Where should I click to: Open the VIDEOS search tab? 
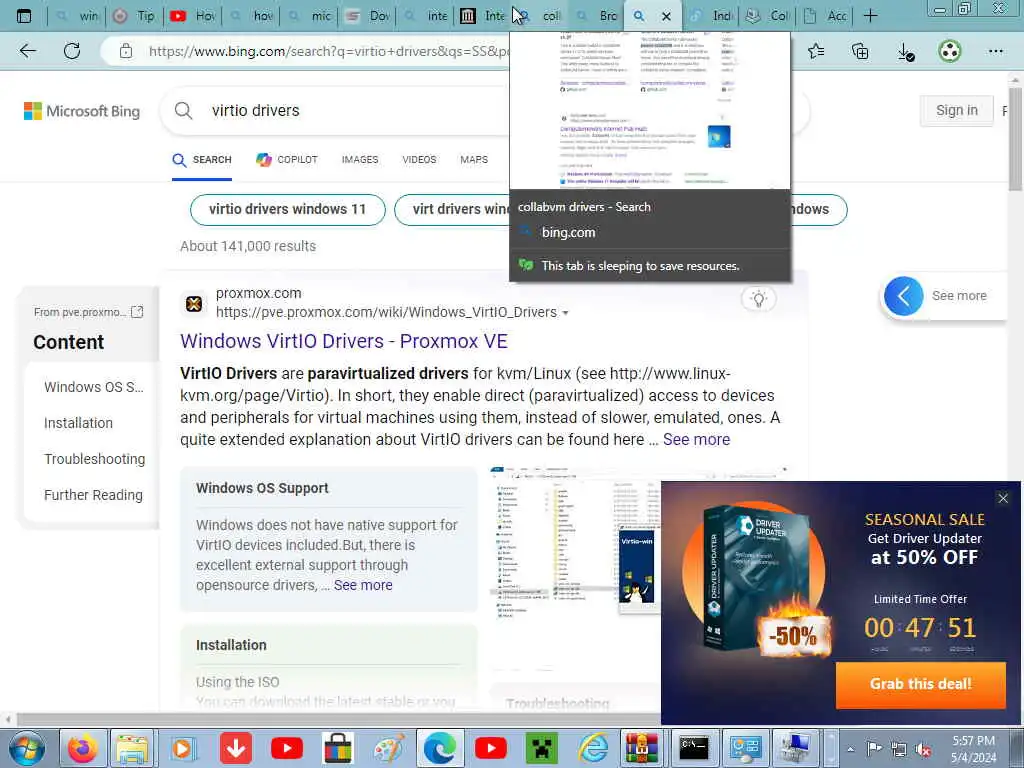point(419,159)
